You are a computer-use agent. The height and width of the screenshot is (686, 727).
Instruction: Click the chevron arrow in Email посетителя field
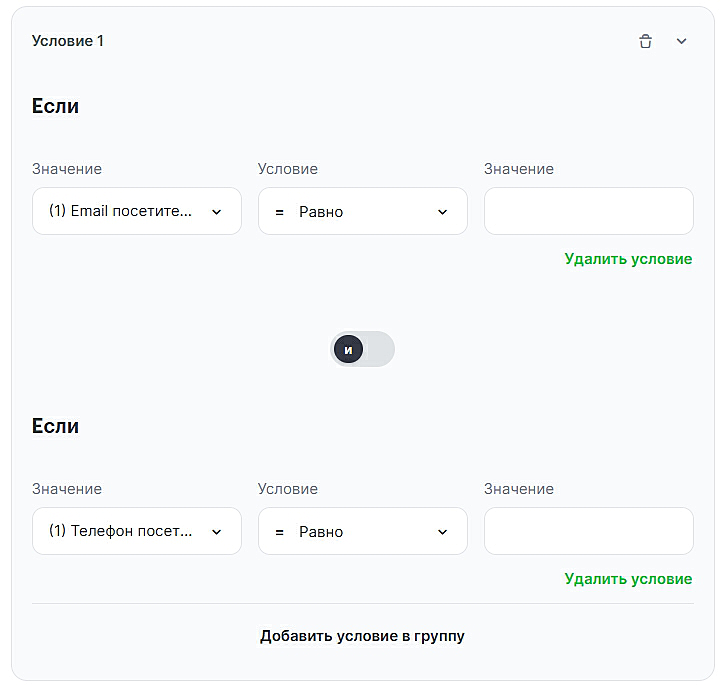[217, 212]
